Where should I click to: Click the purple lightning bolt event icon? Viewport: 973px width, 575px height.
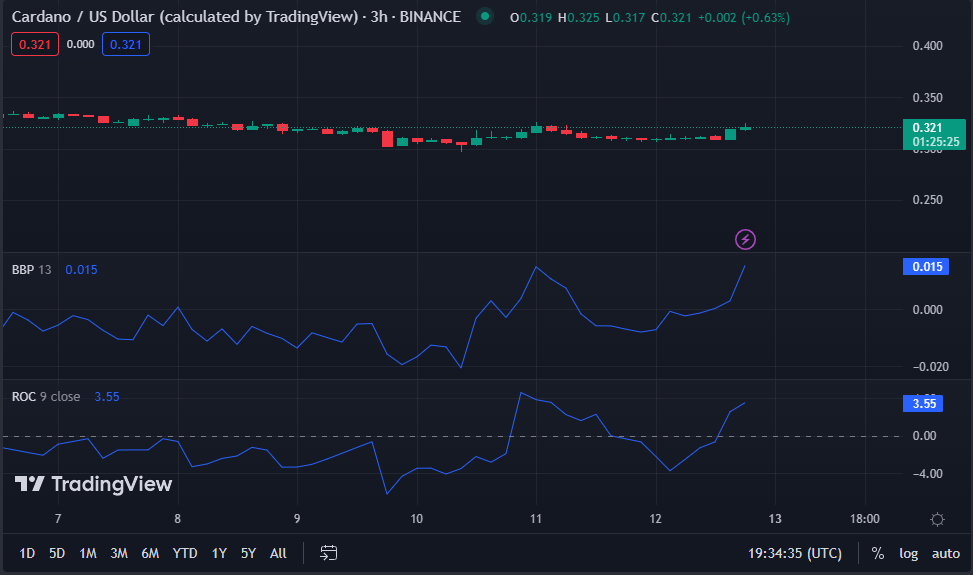coord(745,239)
